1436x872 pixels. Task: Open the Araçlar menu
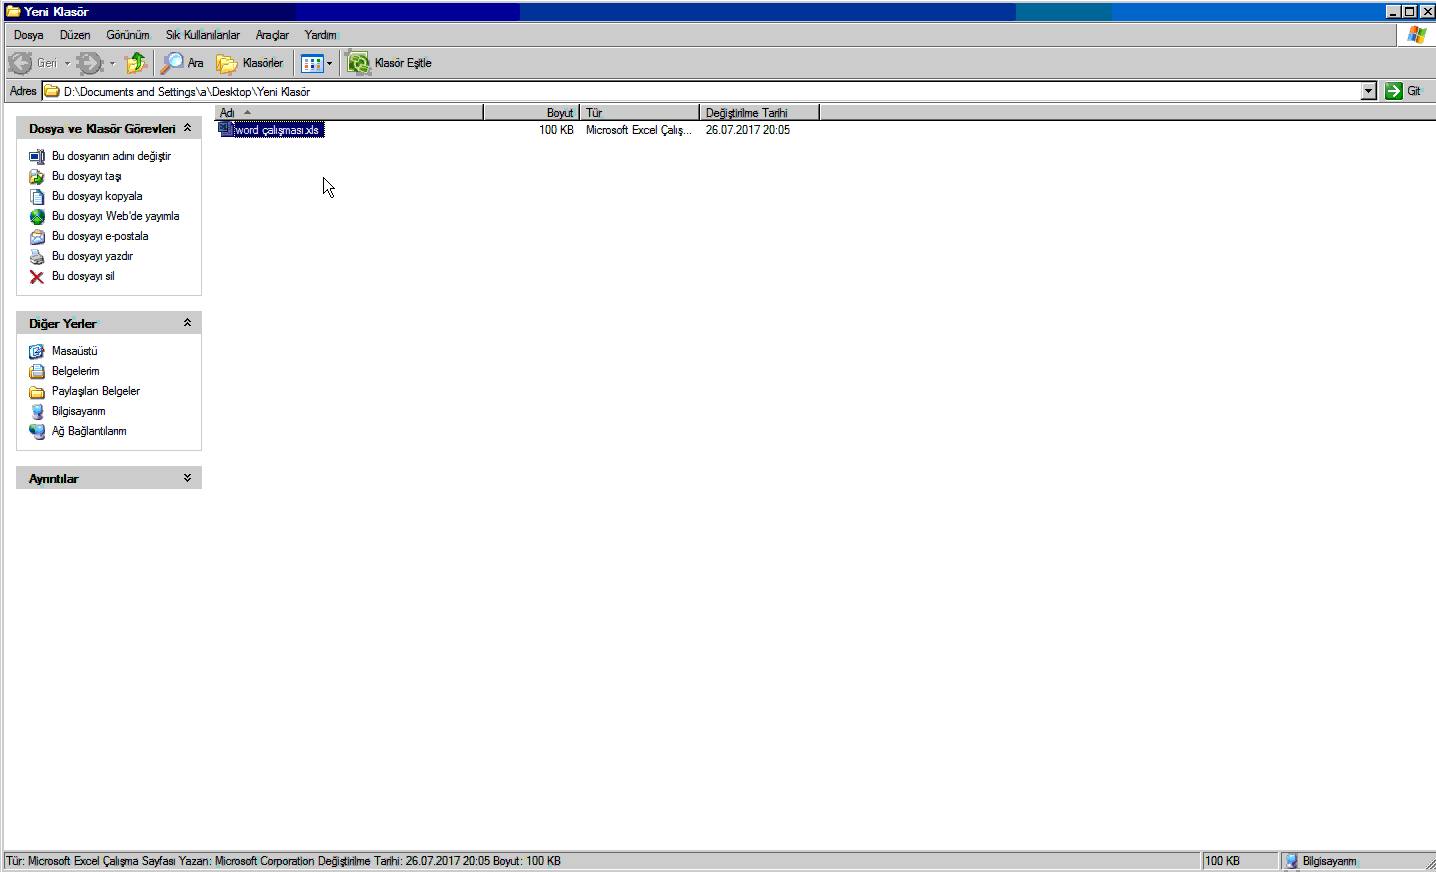point(271,35)
